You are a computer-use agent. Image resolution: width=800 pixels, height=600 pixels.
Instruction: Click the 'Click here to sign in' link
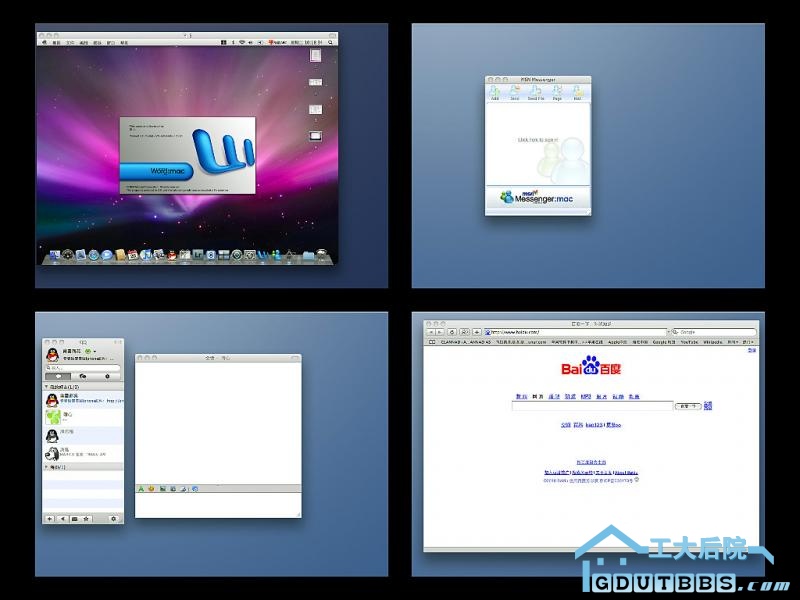pyautogui.click(x=538, y=140)
